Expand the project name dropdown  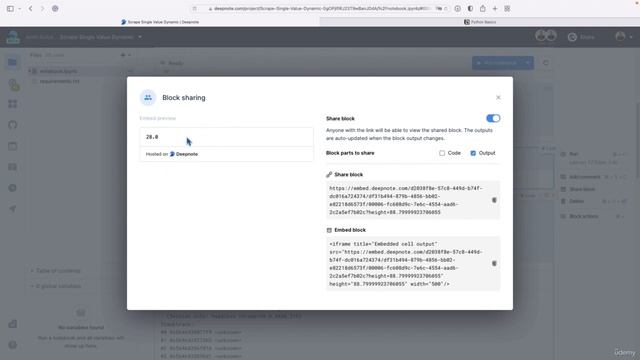[140, 37]
